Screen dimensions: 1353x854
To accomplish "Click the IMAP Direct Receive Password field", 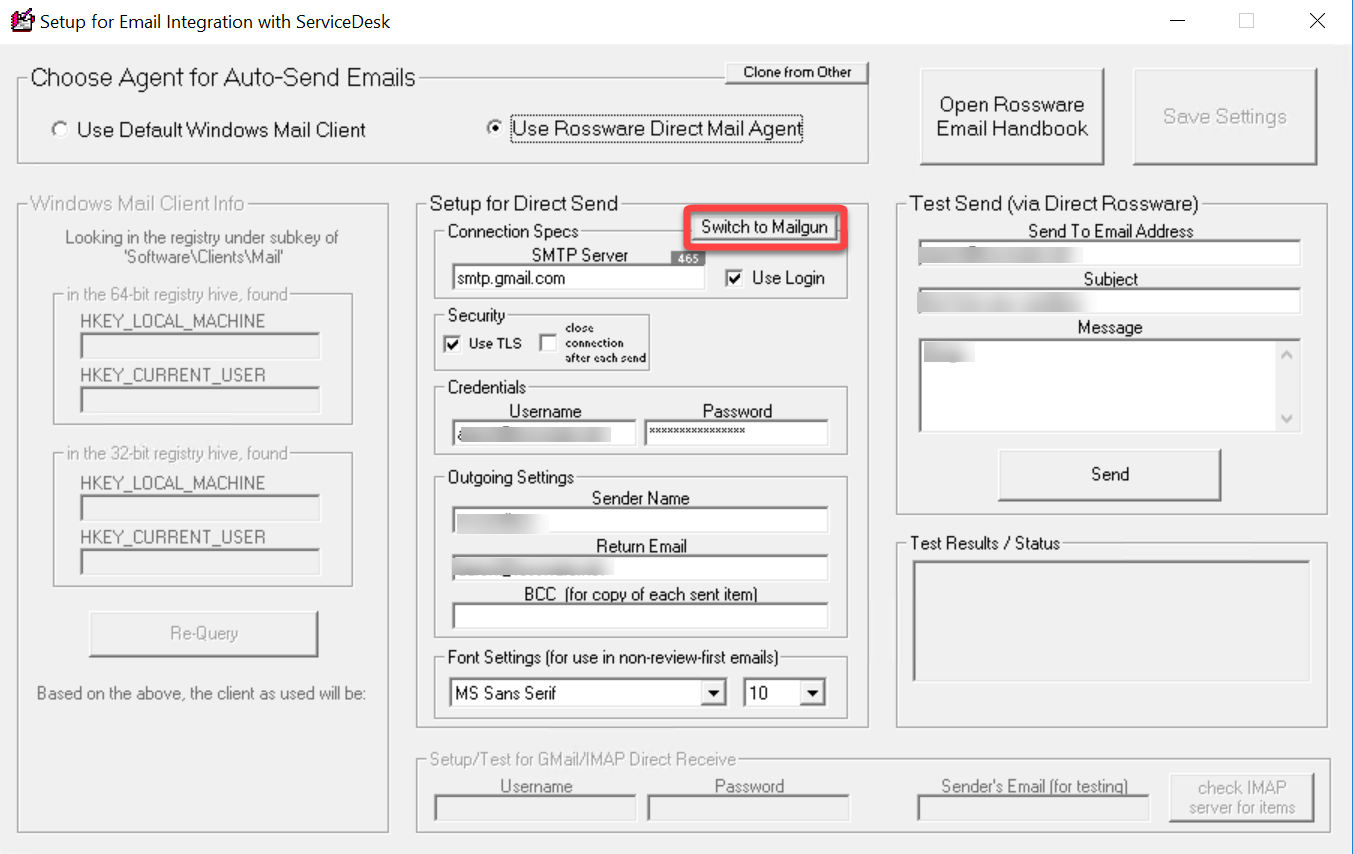I will click(749, 808).
